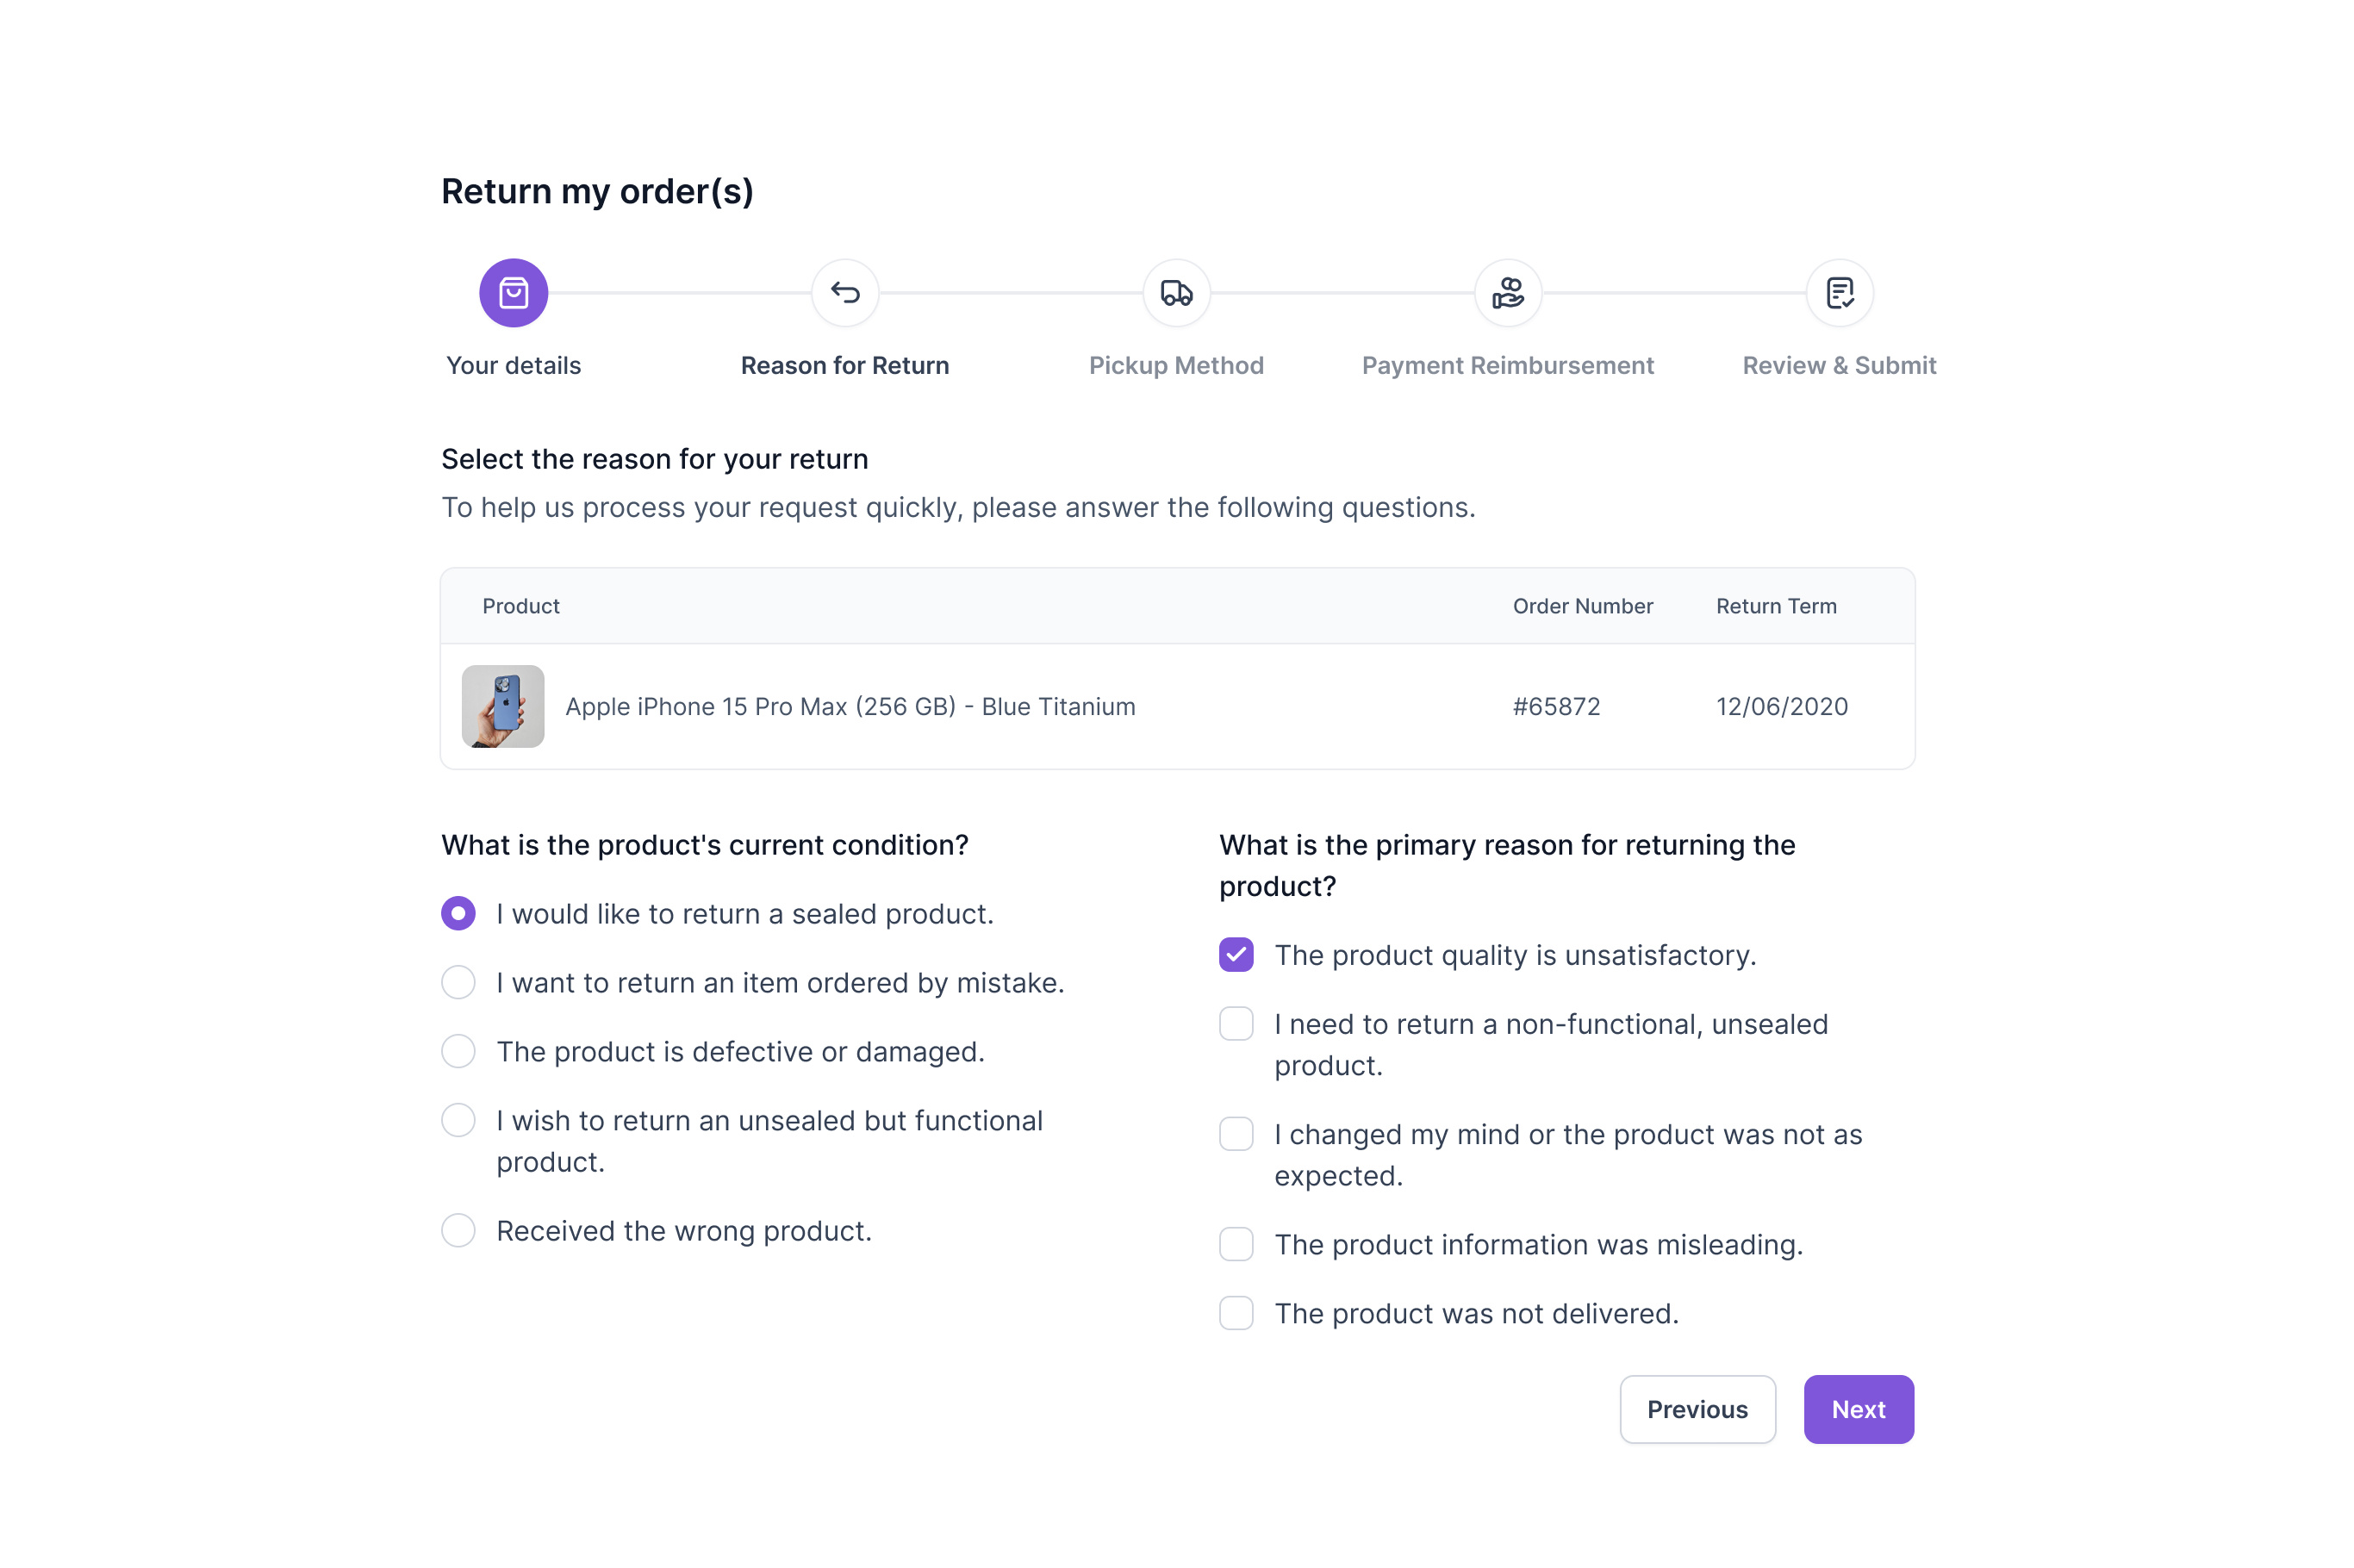This screenshot has width=2354, height=1568.
Task: Select 'Received the wrong product' radio button
Action: (x=459, y=1230)
